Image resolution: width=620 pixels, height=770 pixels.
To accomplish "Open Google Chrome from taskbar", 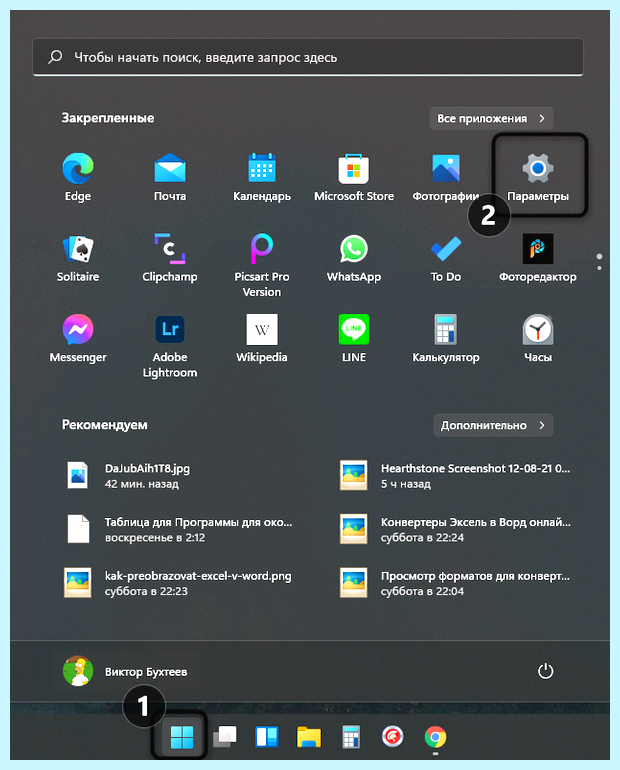I will click(x=435, y=737).
